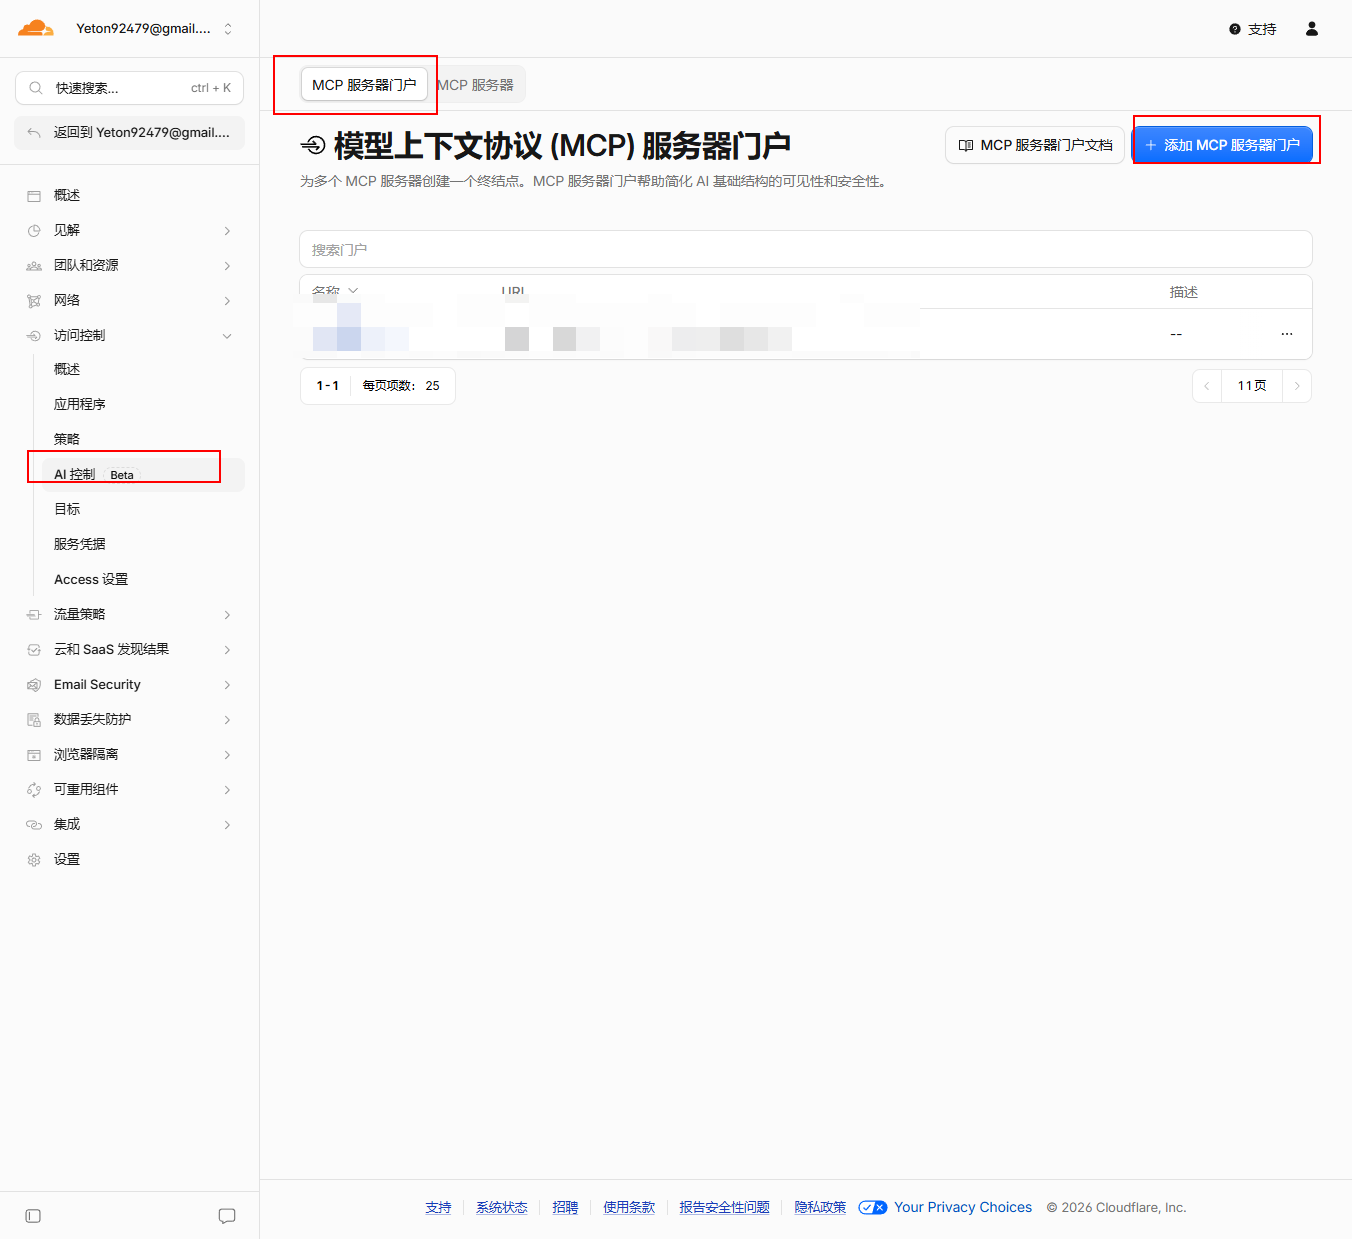Click the 添加 MCP 服务器门户 button
Image resolution: width=1352 pixels, height=1239 pixels.
point(1222,145)
